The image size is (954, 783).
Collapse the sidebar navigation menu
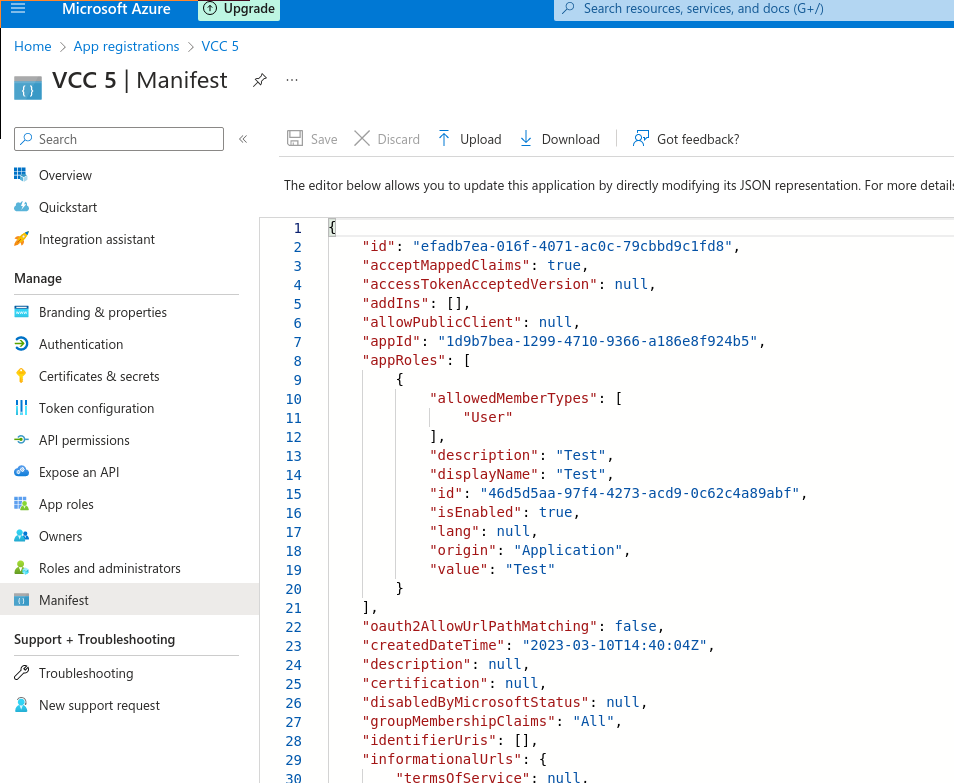click(x=243, y=139)
